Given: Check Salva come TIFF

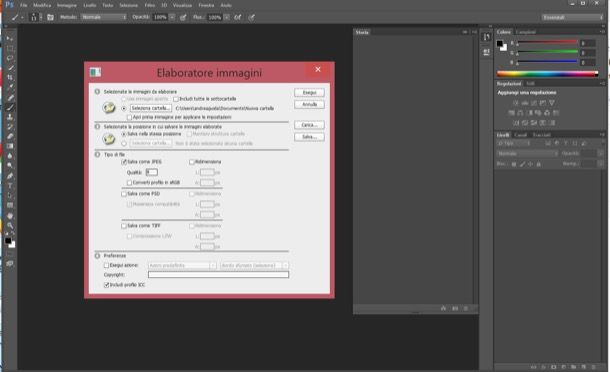Looking at the screenshot, I should tap(124, 226).
